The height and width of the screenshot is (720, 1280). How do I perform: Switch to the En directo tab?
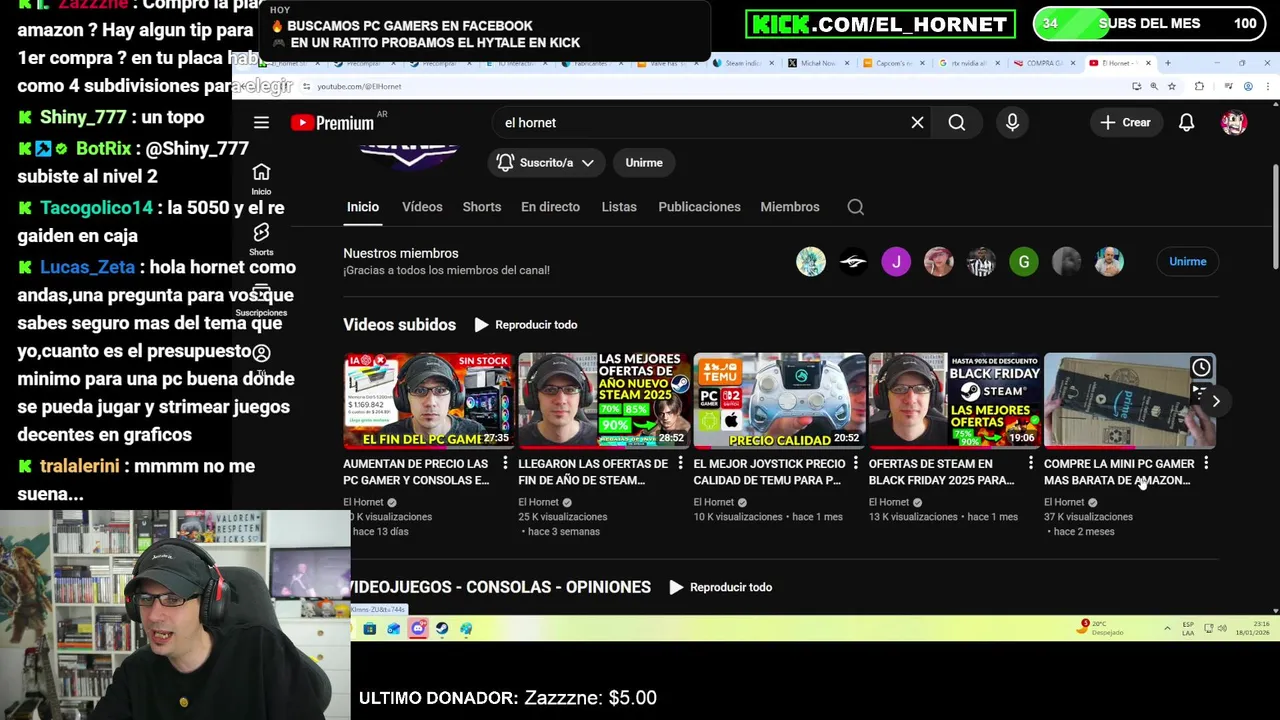550,207
